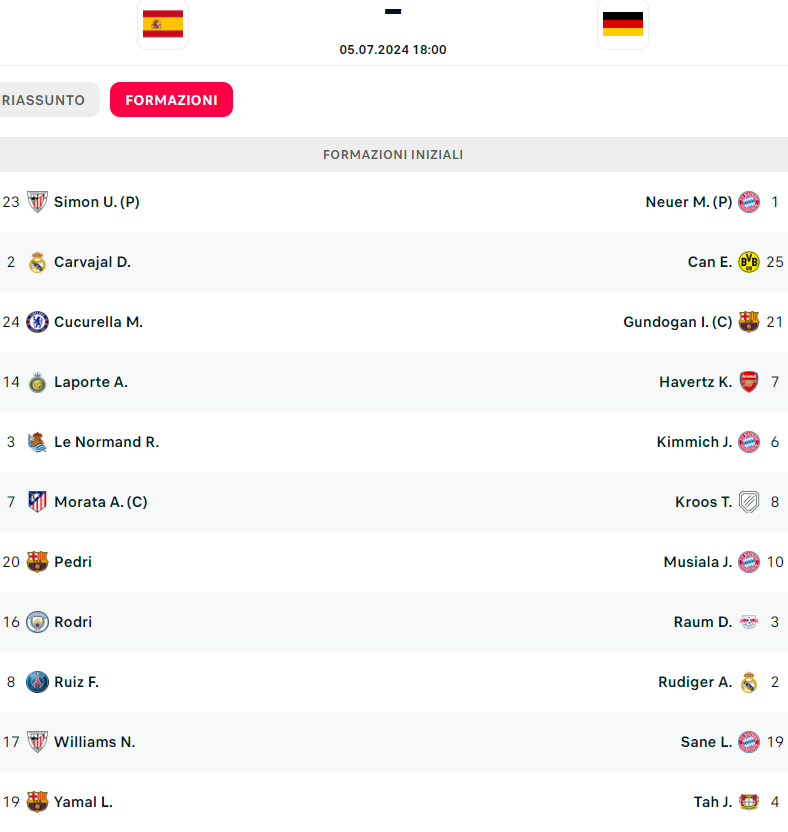The height and width of the screenshot is (832, 788).
Task: Click the Manchester City crest beside Rodri
Action: tap(37, 622)
